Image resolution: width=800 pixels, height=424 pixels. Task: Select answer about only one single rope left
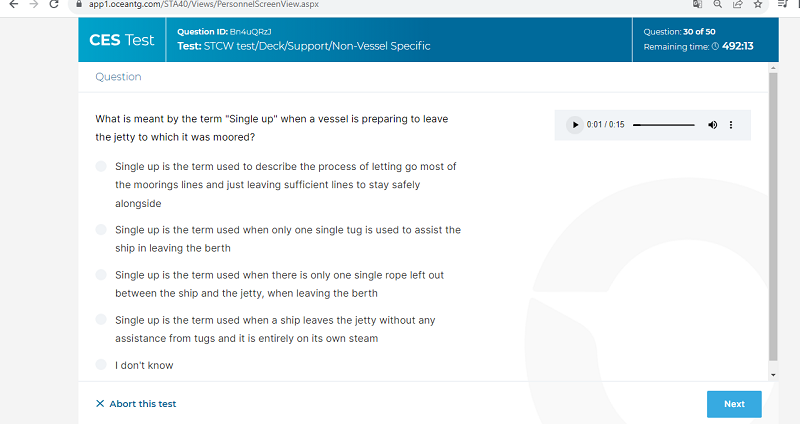coord(101,275)
